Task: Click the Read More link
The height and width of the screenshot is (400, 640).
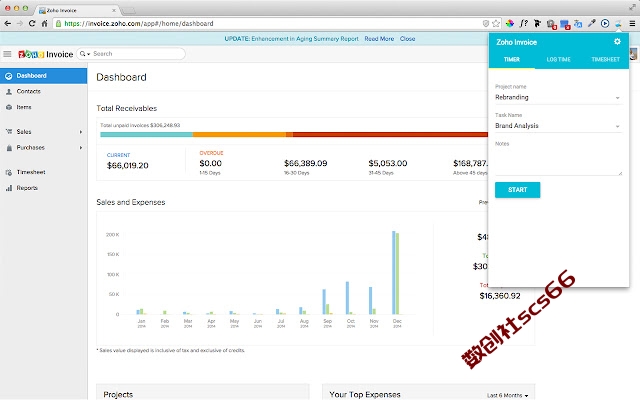Action: click(379, 39)
